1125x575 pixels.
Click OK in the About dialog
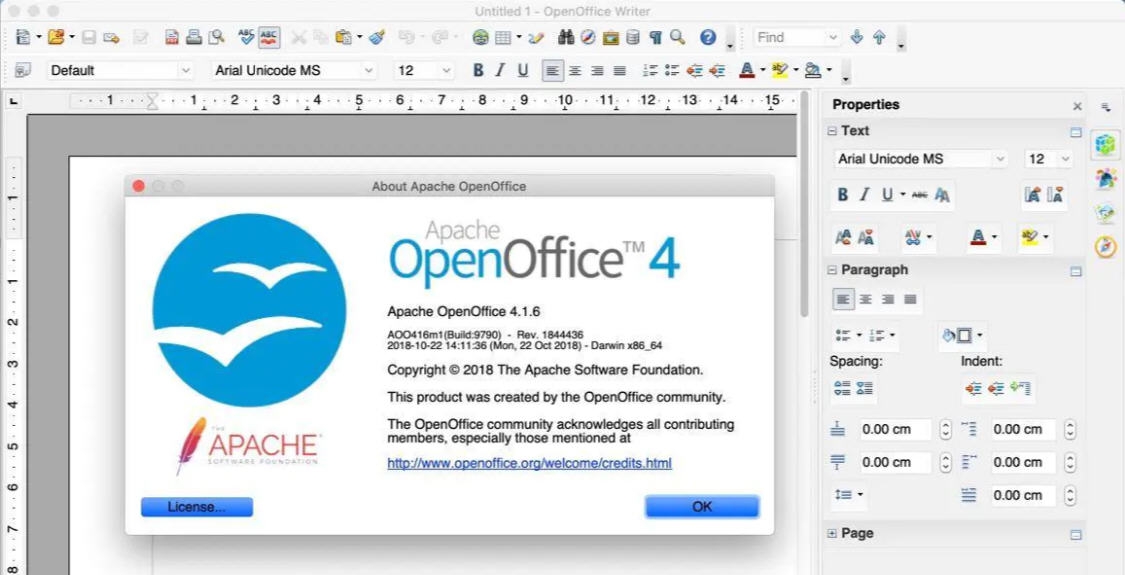(x=702, y=506)
